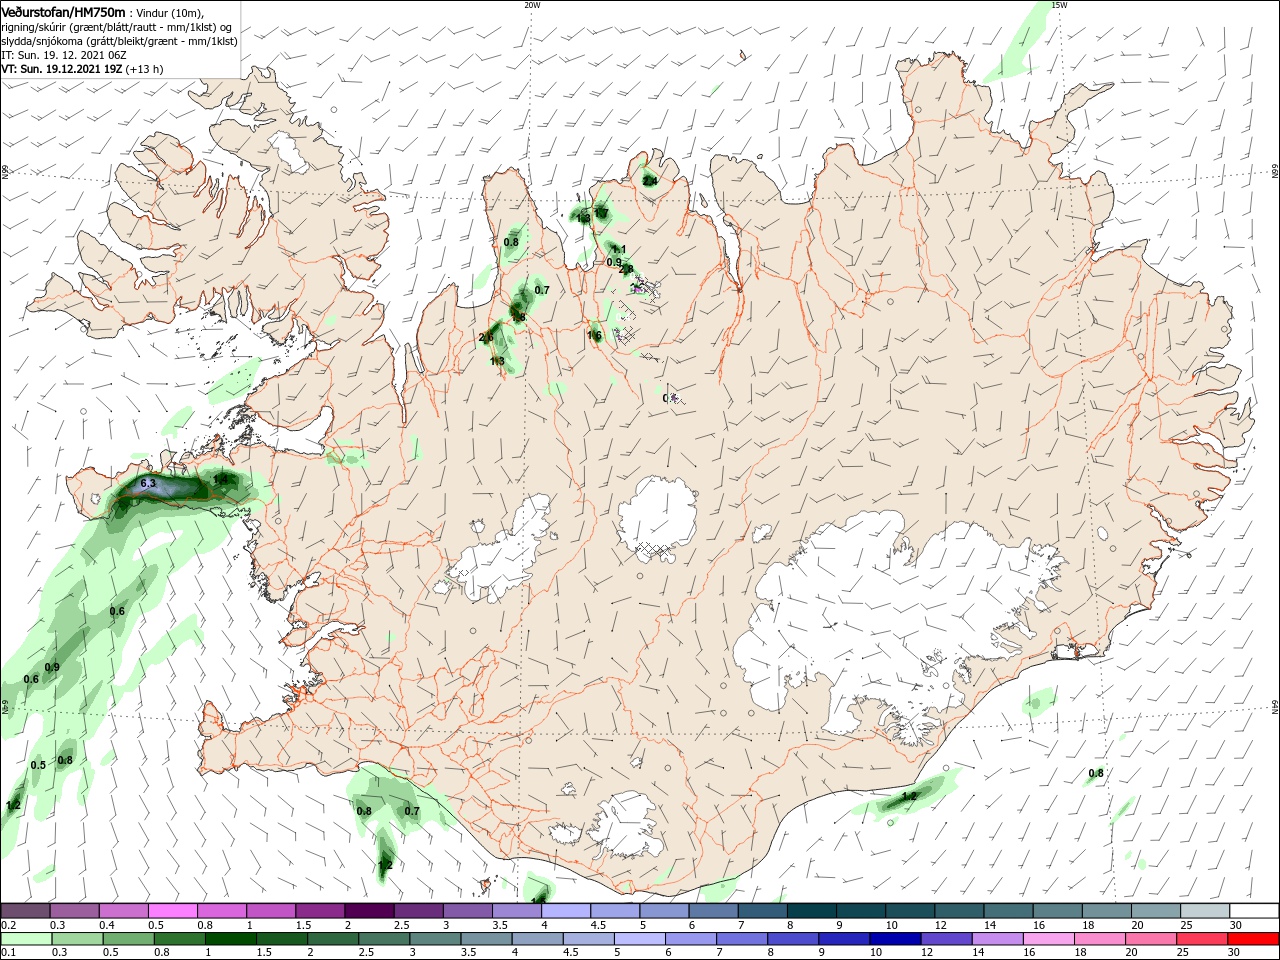Viewport: 1280px width, 960px height.
Task: Select the 'slydda/snjókoma' legend description line
Action: (119, 41)
